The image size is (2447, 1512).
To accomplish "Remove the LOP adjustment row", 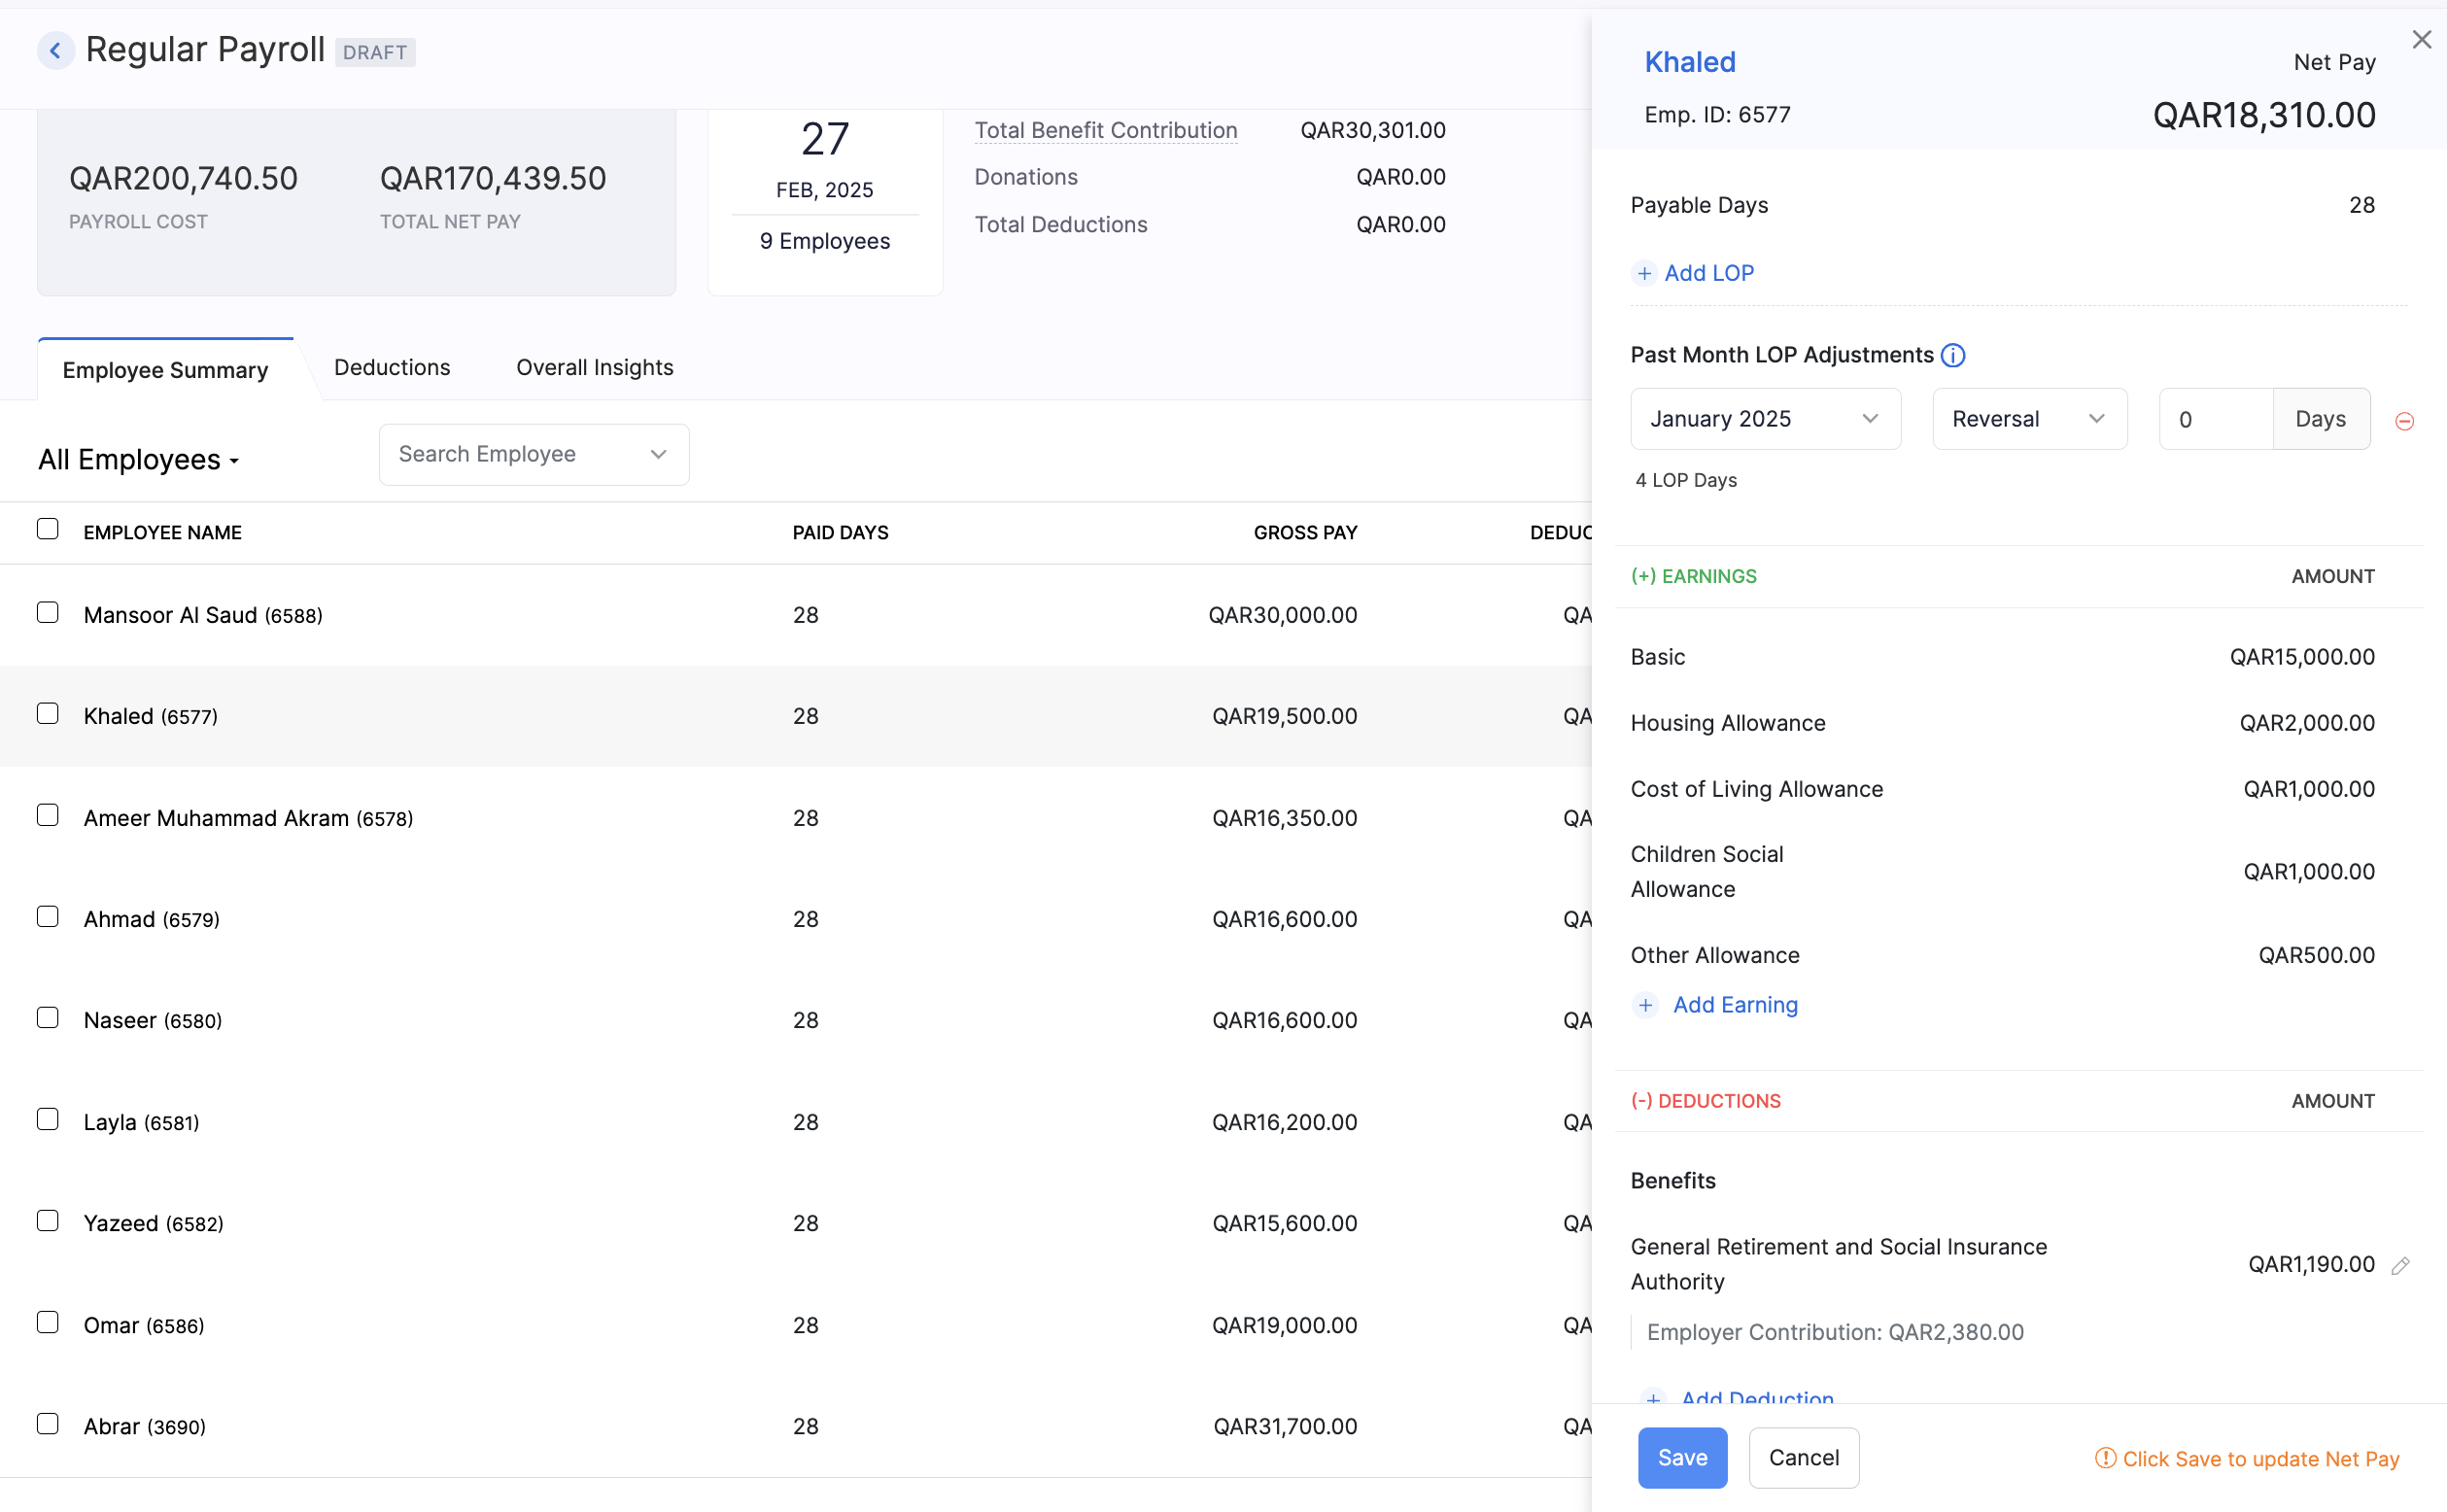I will tap(2405, 420).
